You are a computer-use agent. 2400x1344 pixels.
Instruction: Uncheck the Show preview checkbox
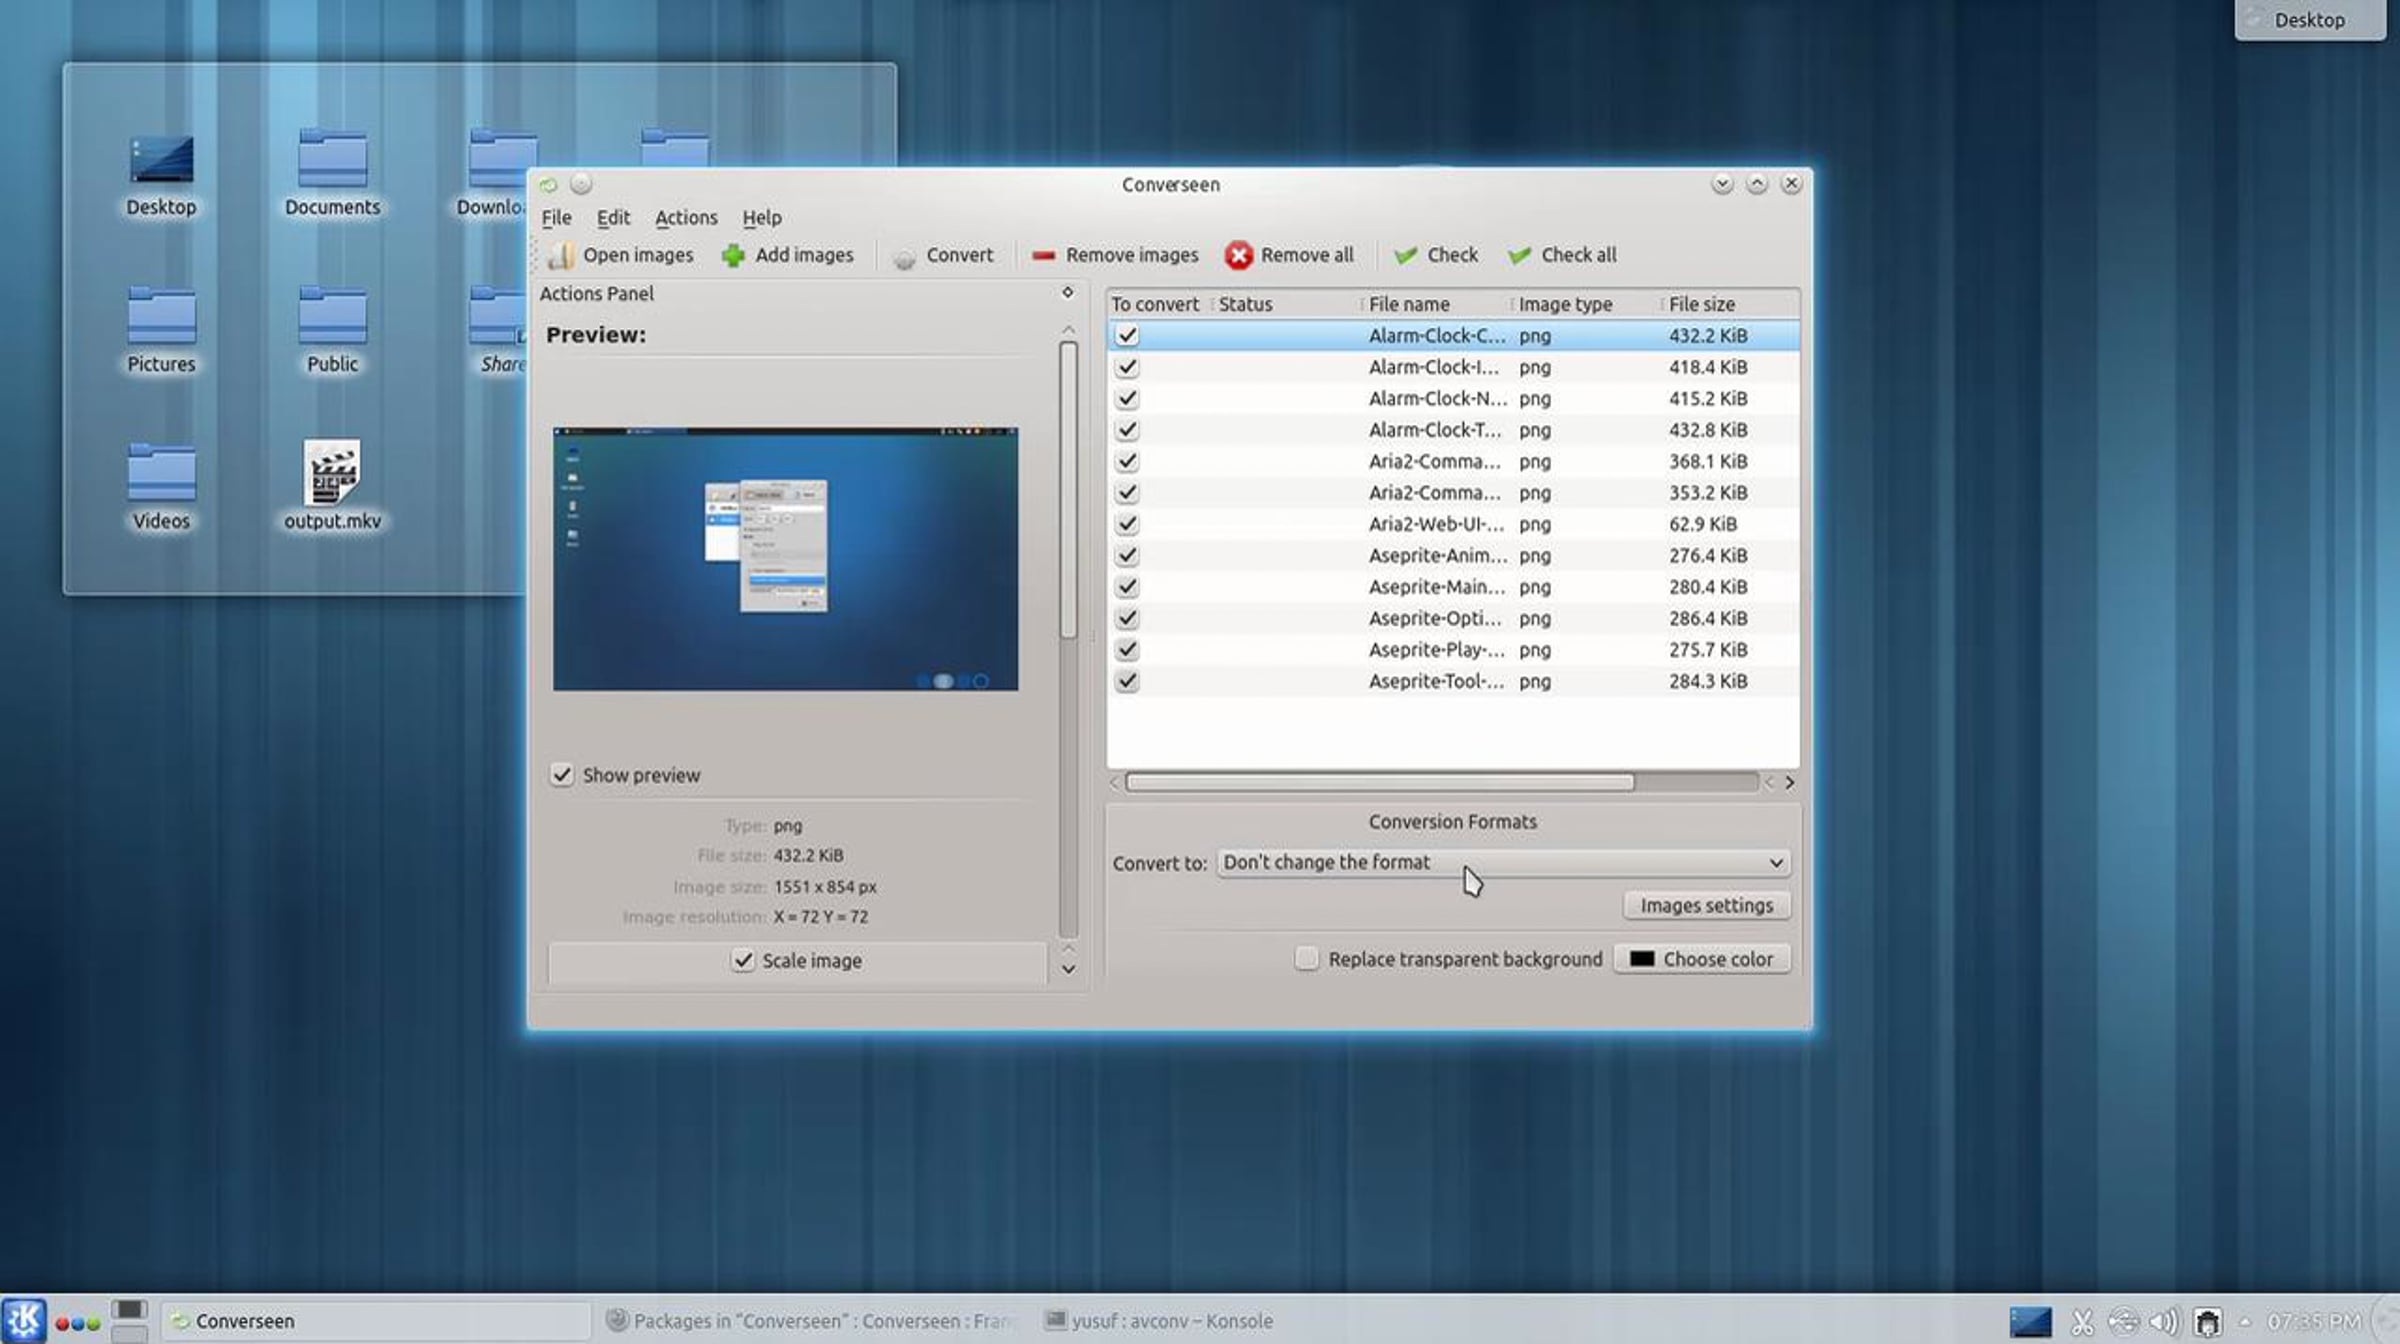pyautogui.click(x=562, y=775)
